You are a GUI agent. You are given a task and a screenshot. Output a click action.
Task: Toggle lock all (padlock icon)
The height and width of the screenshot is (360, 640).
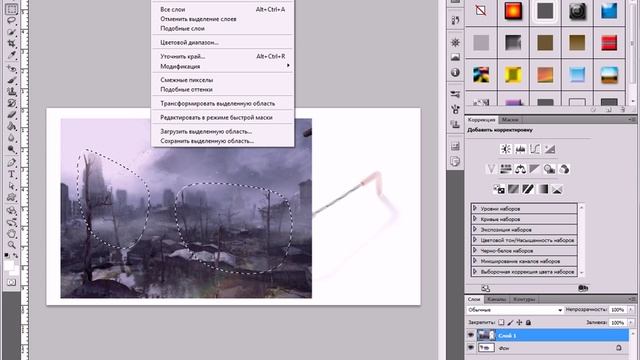pos(528,322)
